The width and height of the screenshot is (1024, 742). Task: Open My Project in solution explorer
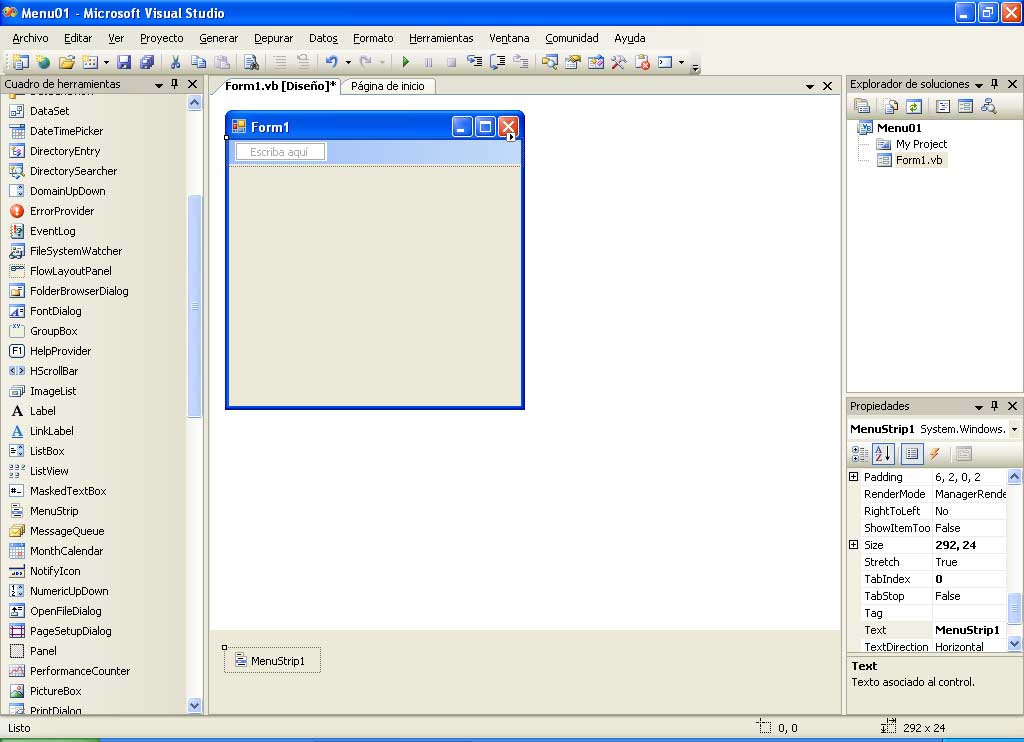(x=920, y=144)
